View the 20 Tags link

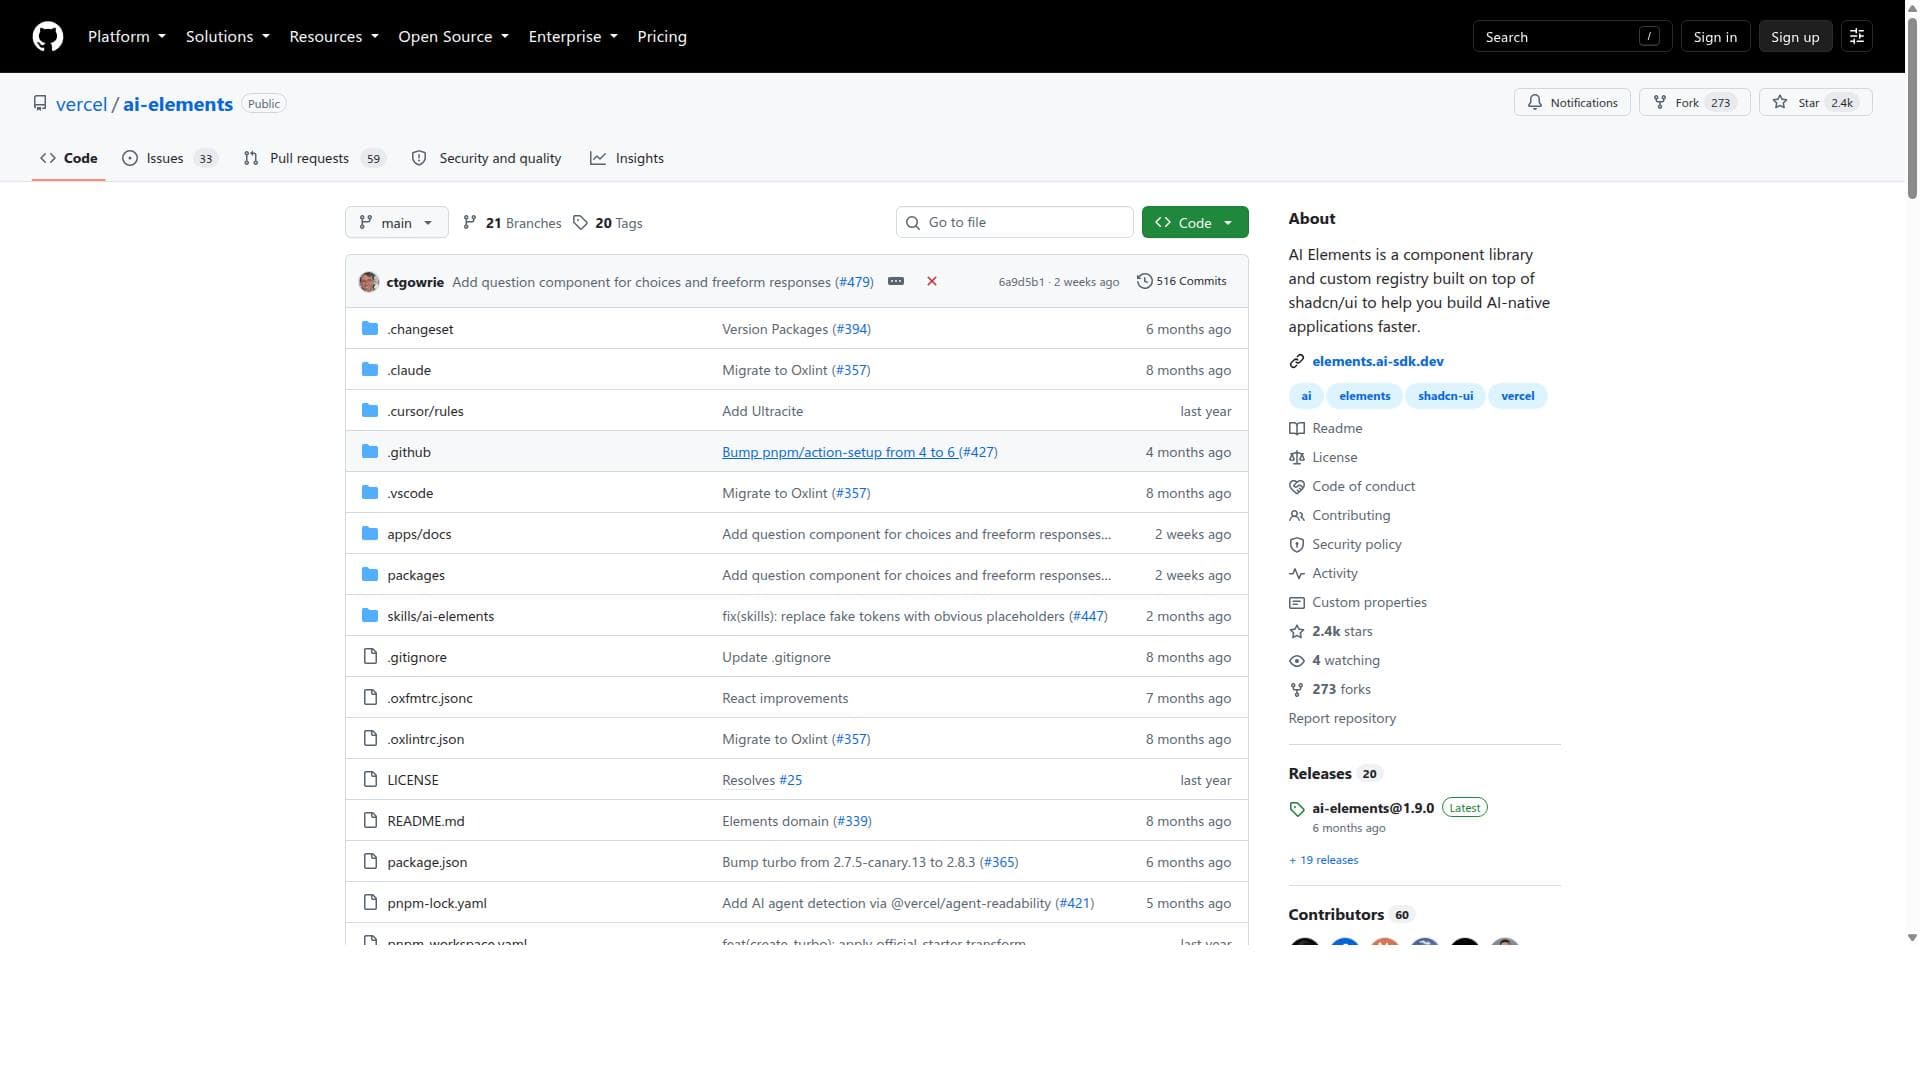pyautogui.click(x=608, y=223)
